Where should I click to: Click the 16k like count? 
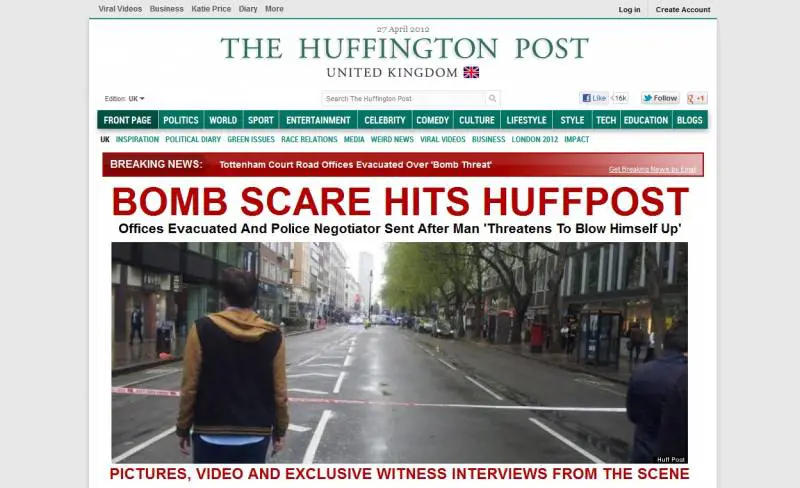(620, 98)
